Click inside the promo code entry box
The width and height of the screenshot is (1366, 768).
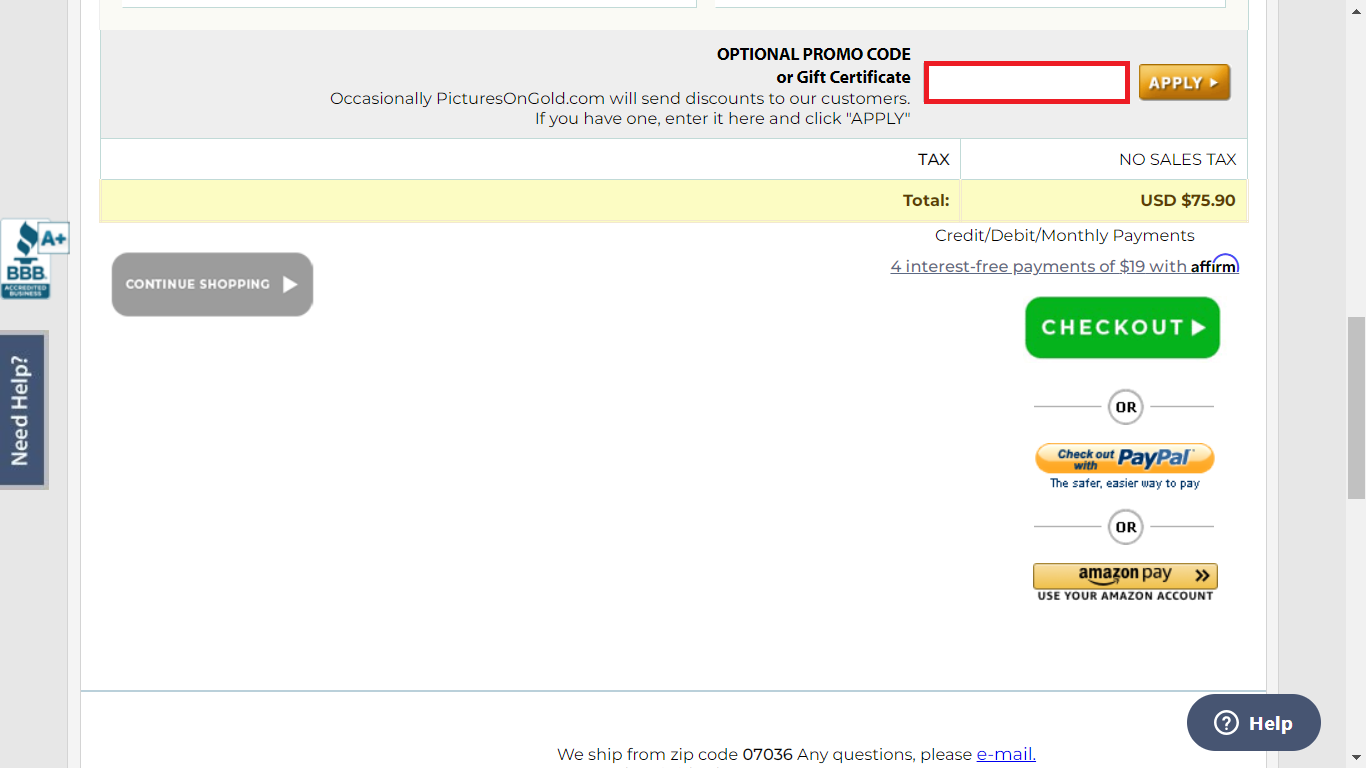point(1026,82)
